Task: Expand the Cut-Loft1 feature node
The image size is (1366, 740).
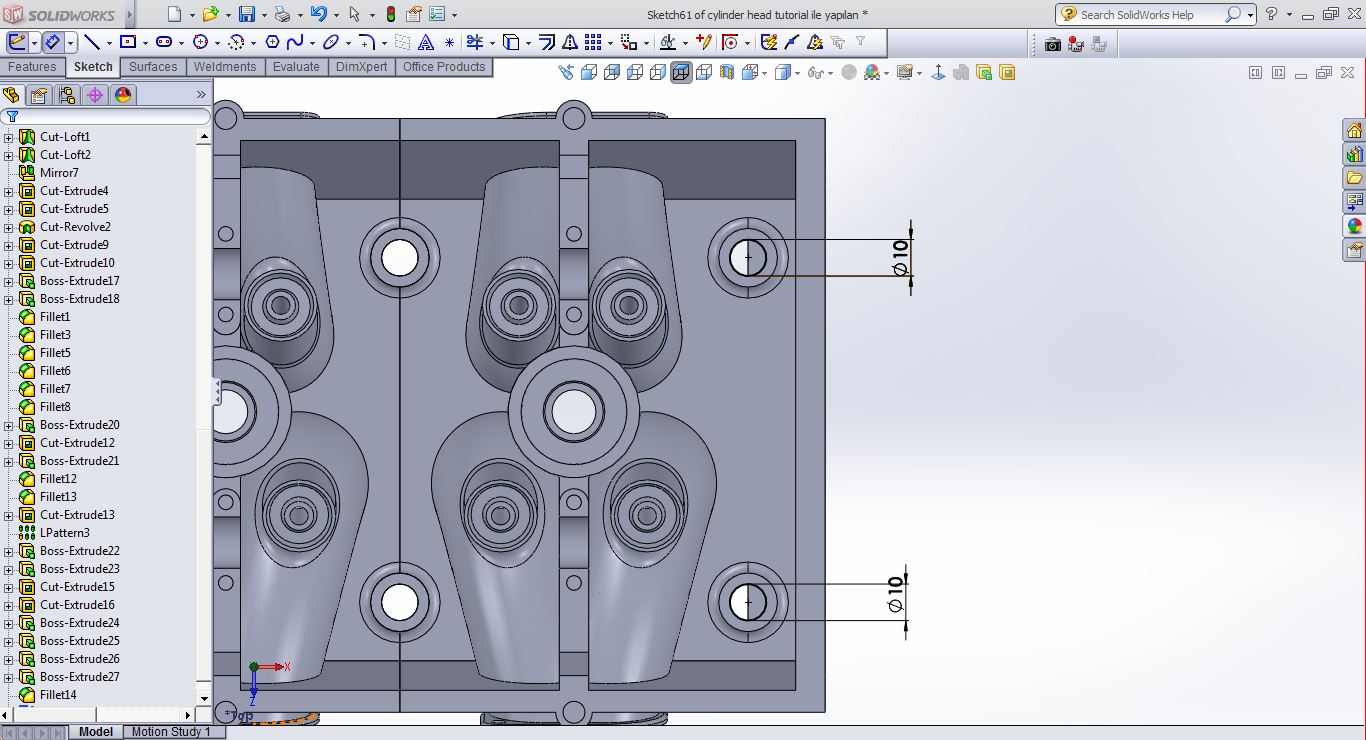Action: click(10, 136)
